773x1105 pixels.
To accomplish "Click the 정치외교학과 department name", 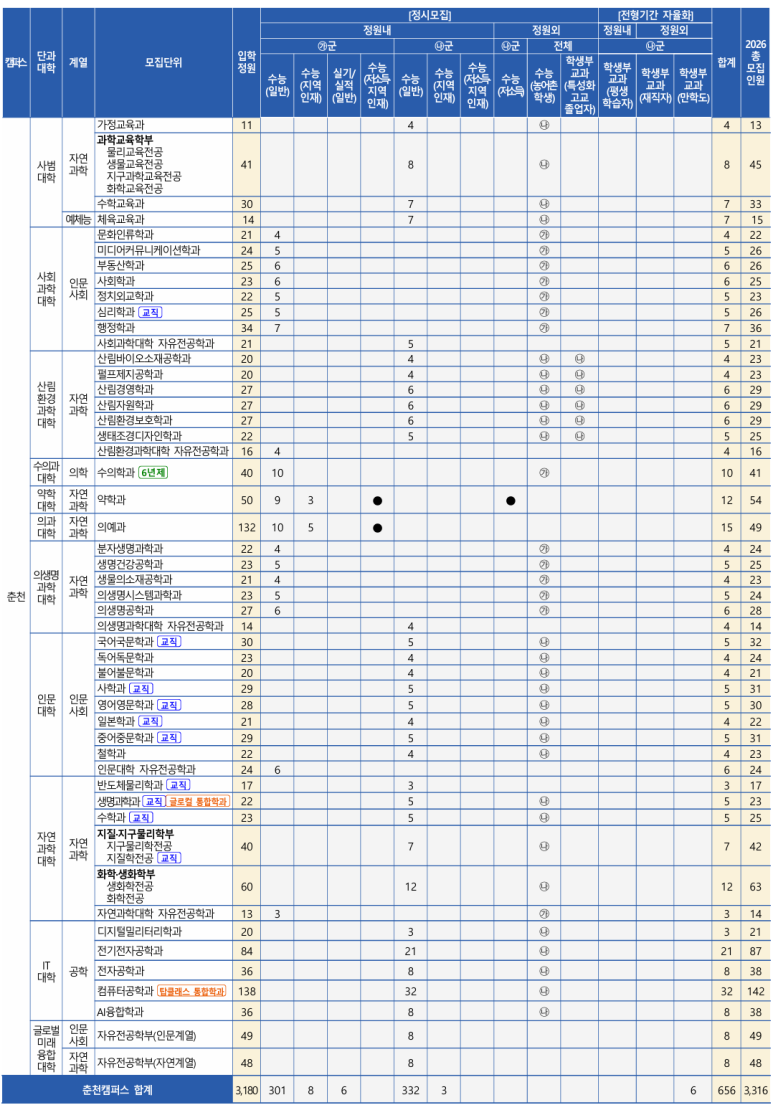I will [x=125, y=296].
